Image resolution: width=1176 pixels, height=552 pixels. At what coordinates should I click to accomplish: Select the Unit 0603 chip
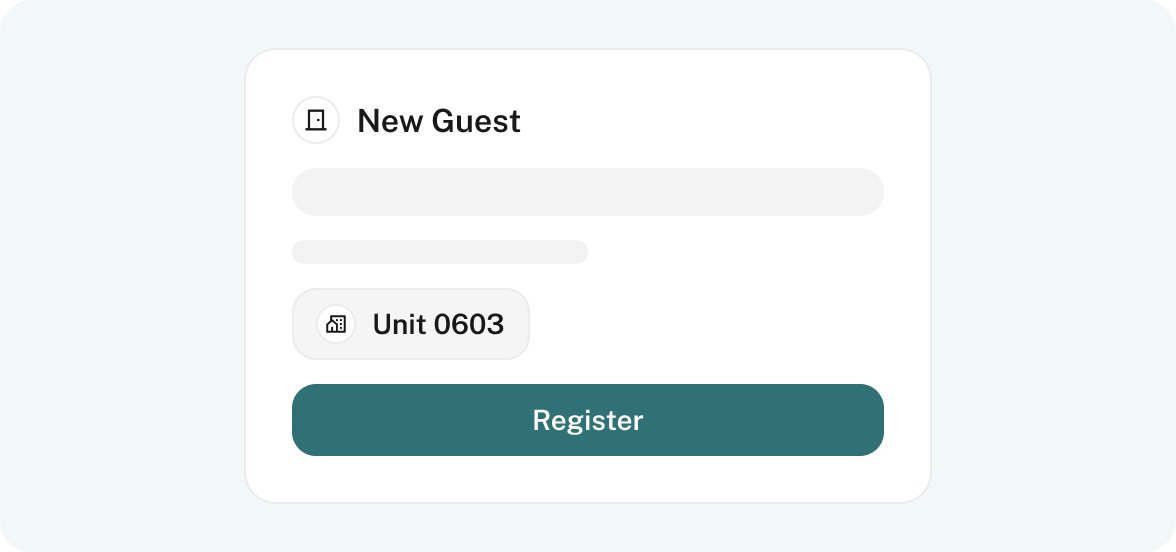(x=411, y=324)
